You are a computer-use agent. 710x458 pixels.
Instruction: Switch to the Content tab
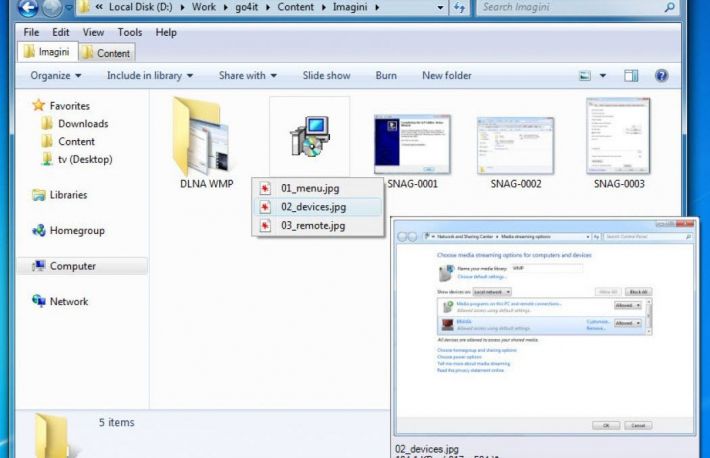click(107, 53)
